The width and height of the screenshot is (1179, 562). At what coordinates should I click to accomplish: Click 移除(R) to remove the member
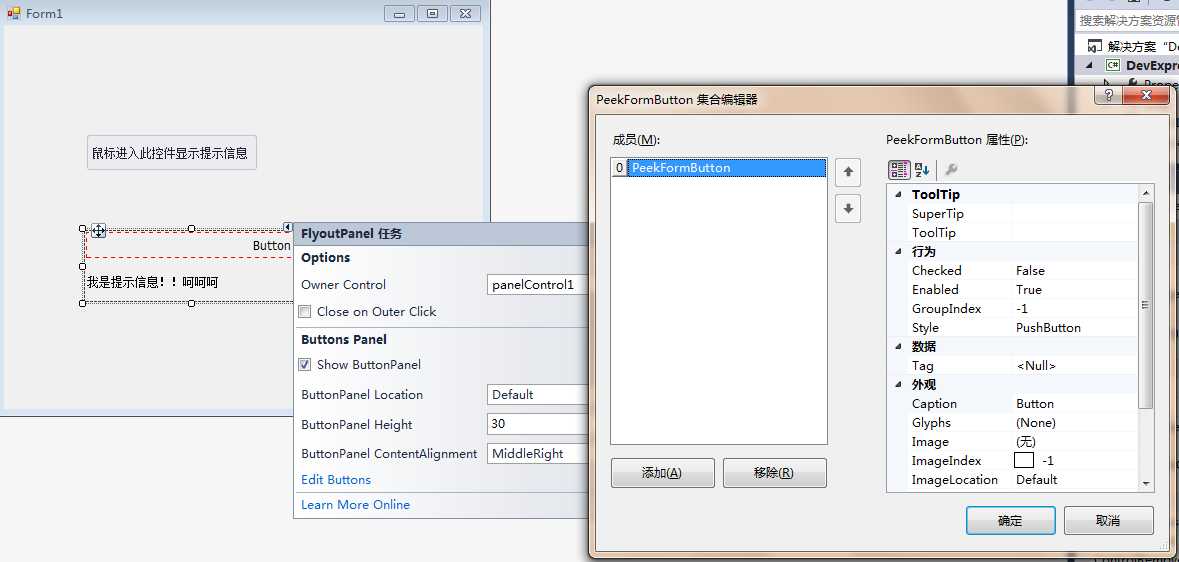tap(774, 473)
